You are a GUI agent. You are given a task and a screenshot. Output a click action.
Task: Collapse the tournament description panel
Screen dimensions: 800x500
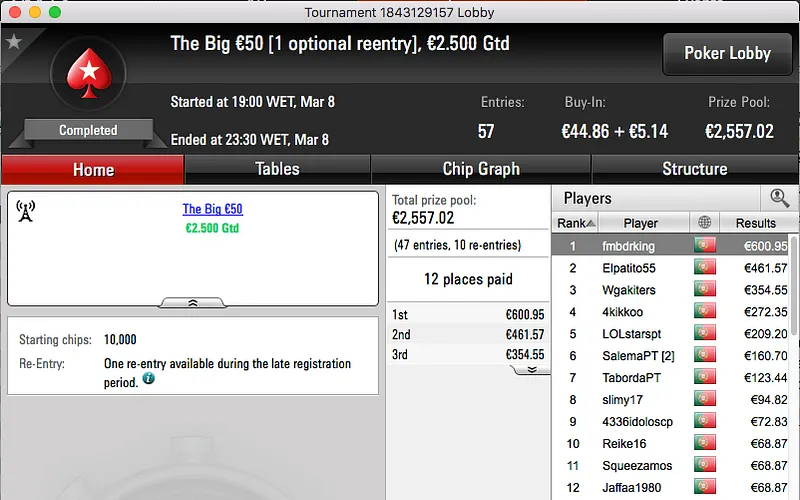(x=193, y=303)
